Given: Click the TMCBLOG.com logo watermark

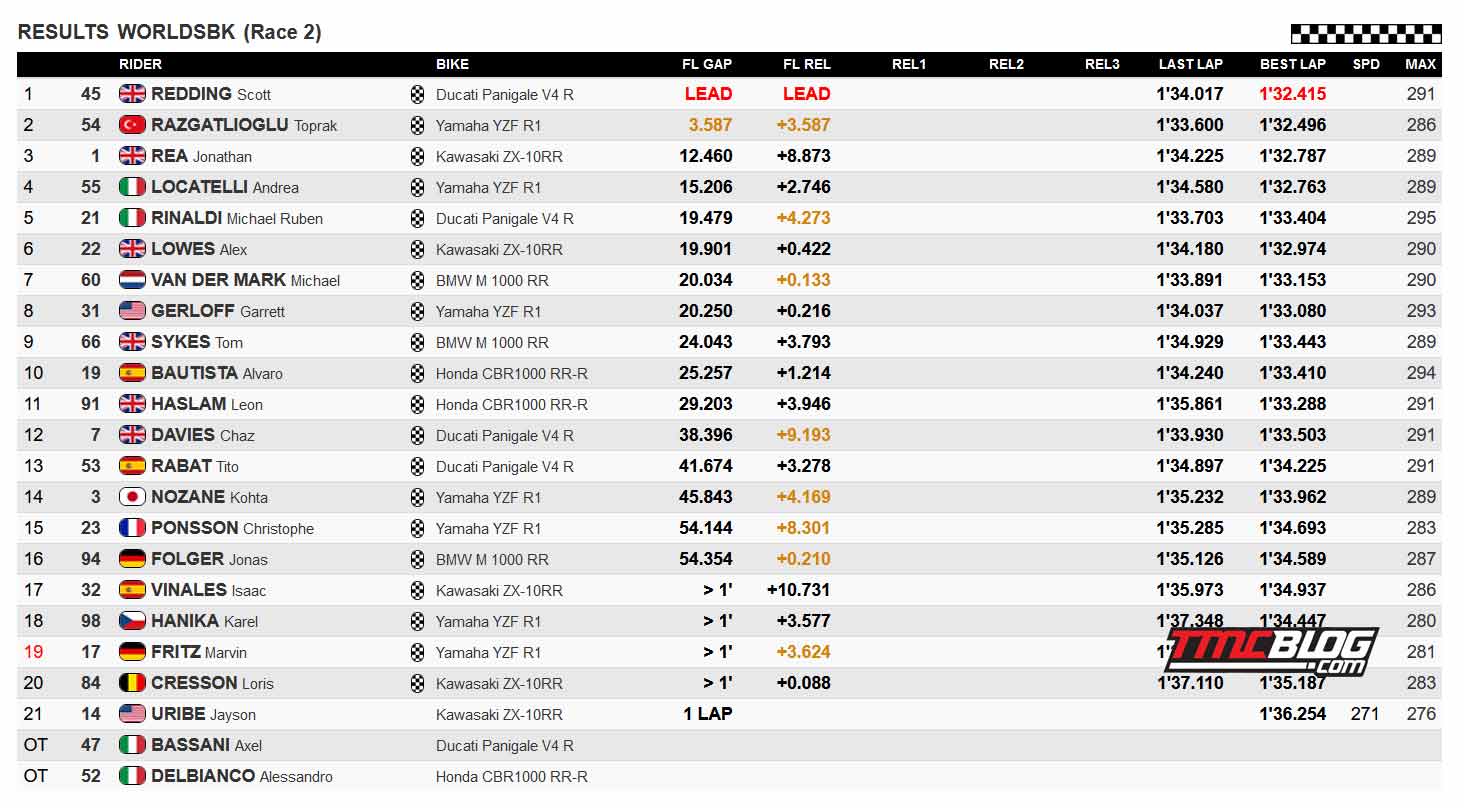Looking at the screenshot, I should 1270,650.
